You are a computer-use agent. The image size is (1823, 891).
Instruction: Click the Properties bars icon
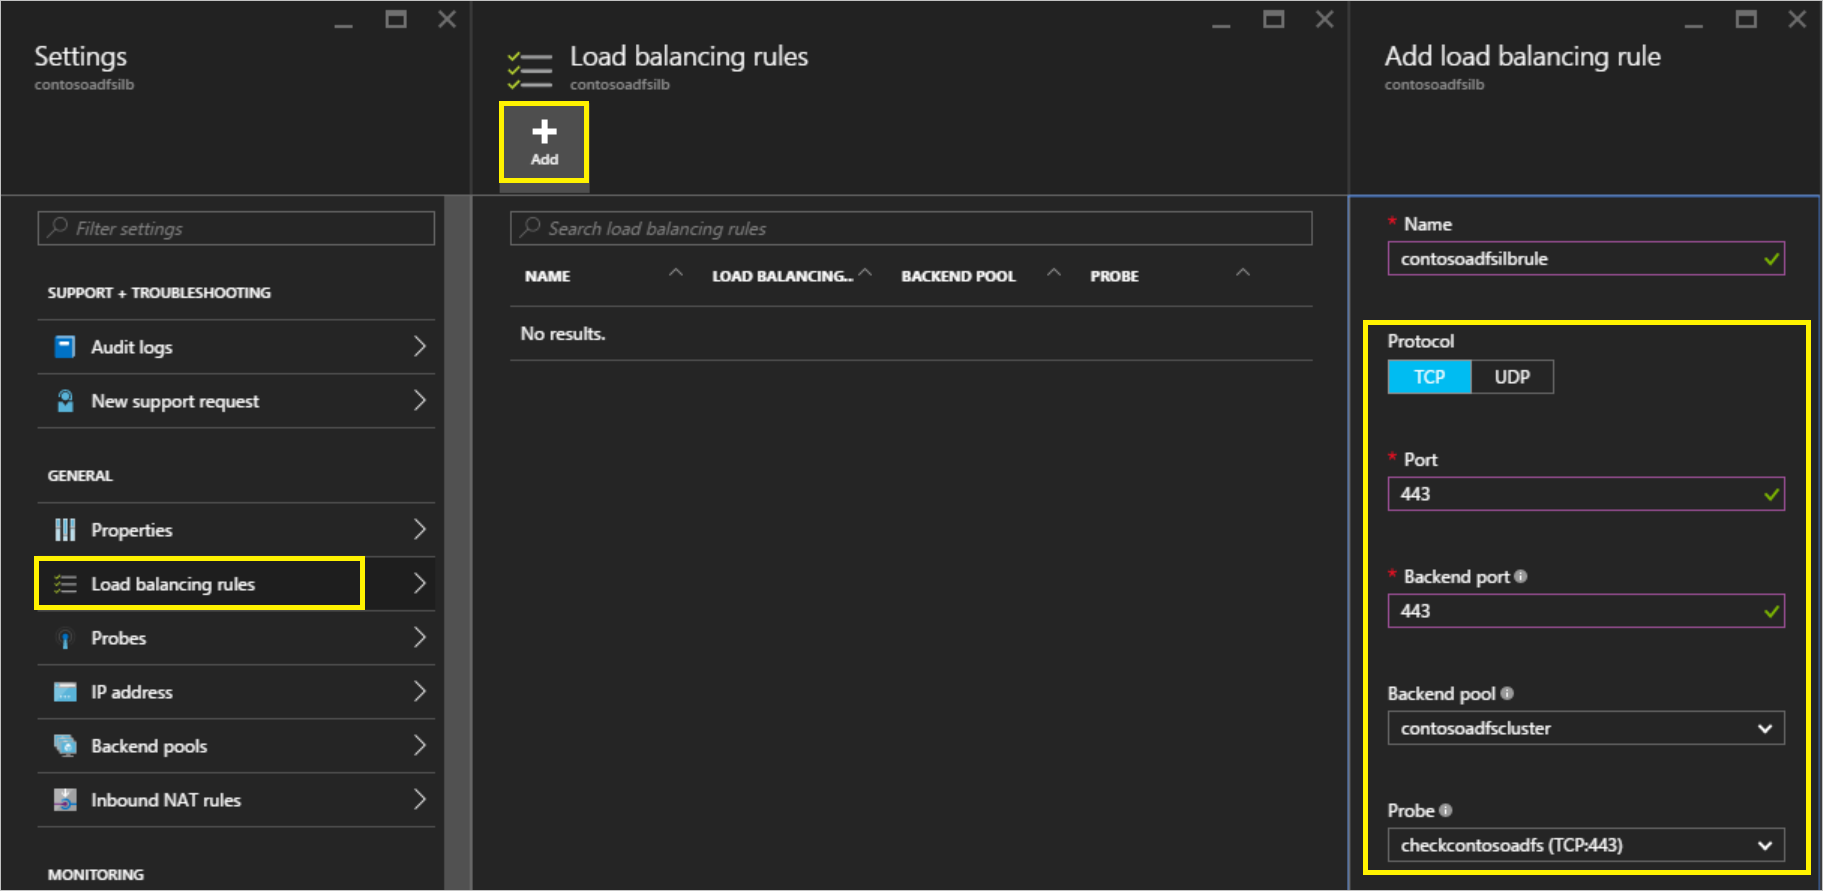tap(65, 530)
